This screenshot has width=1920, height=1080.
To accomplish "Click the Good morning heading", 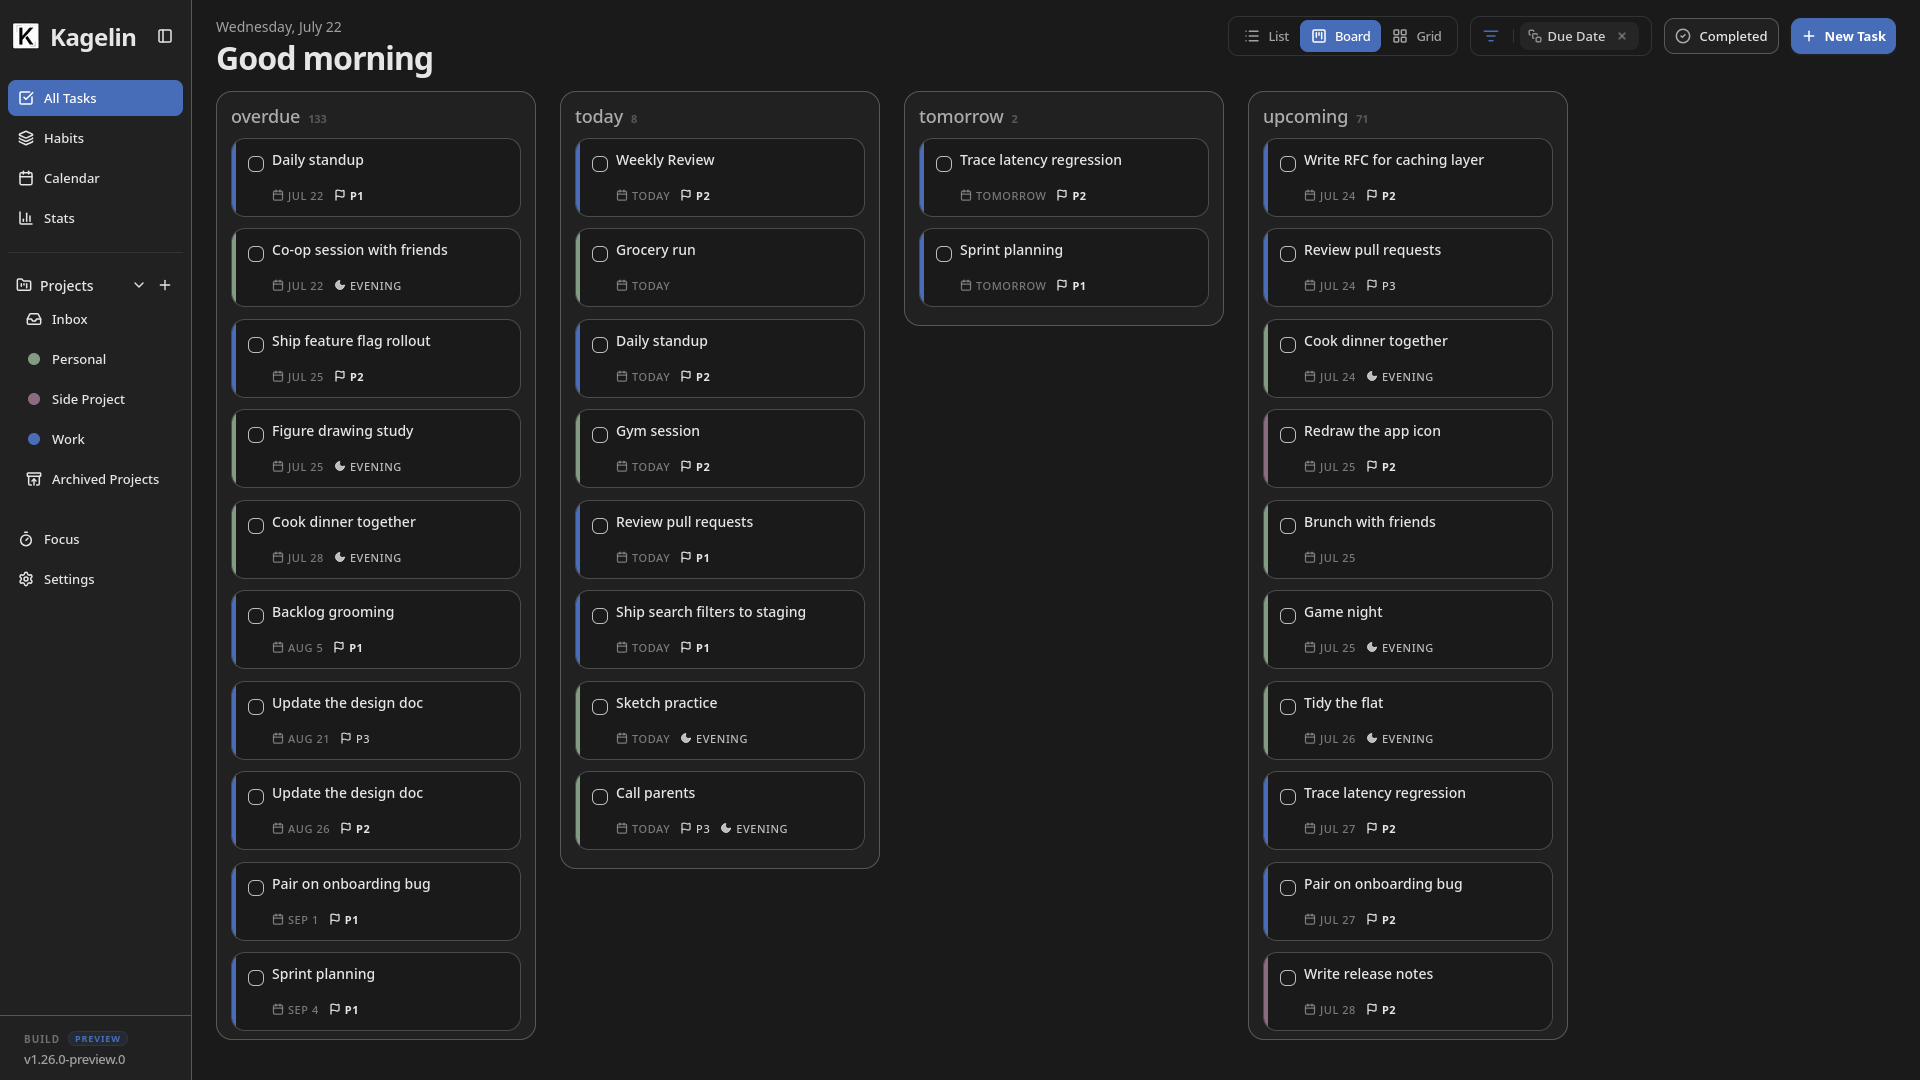I will [325, 59].
